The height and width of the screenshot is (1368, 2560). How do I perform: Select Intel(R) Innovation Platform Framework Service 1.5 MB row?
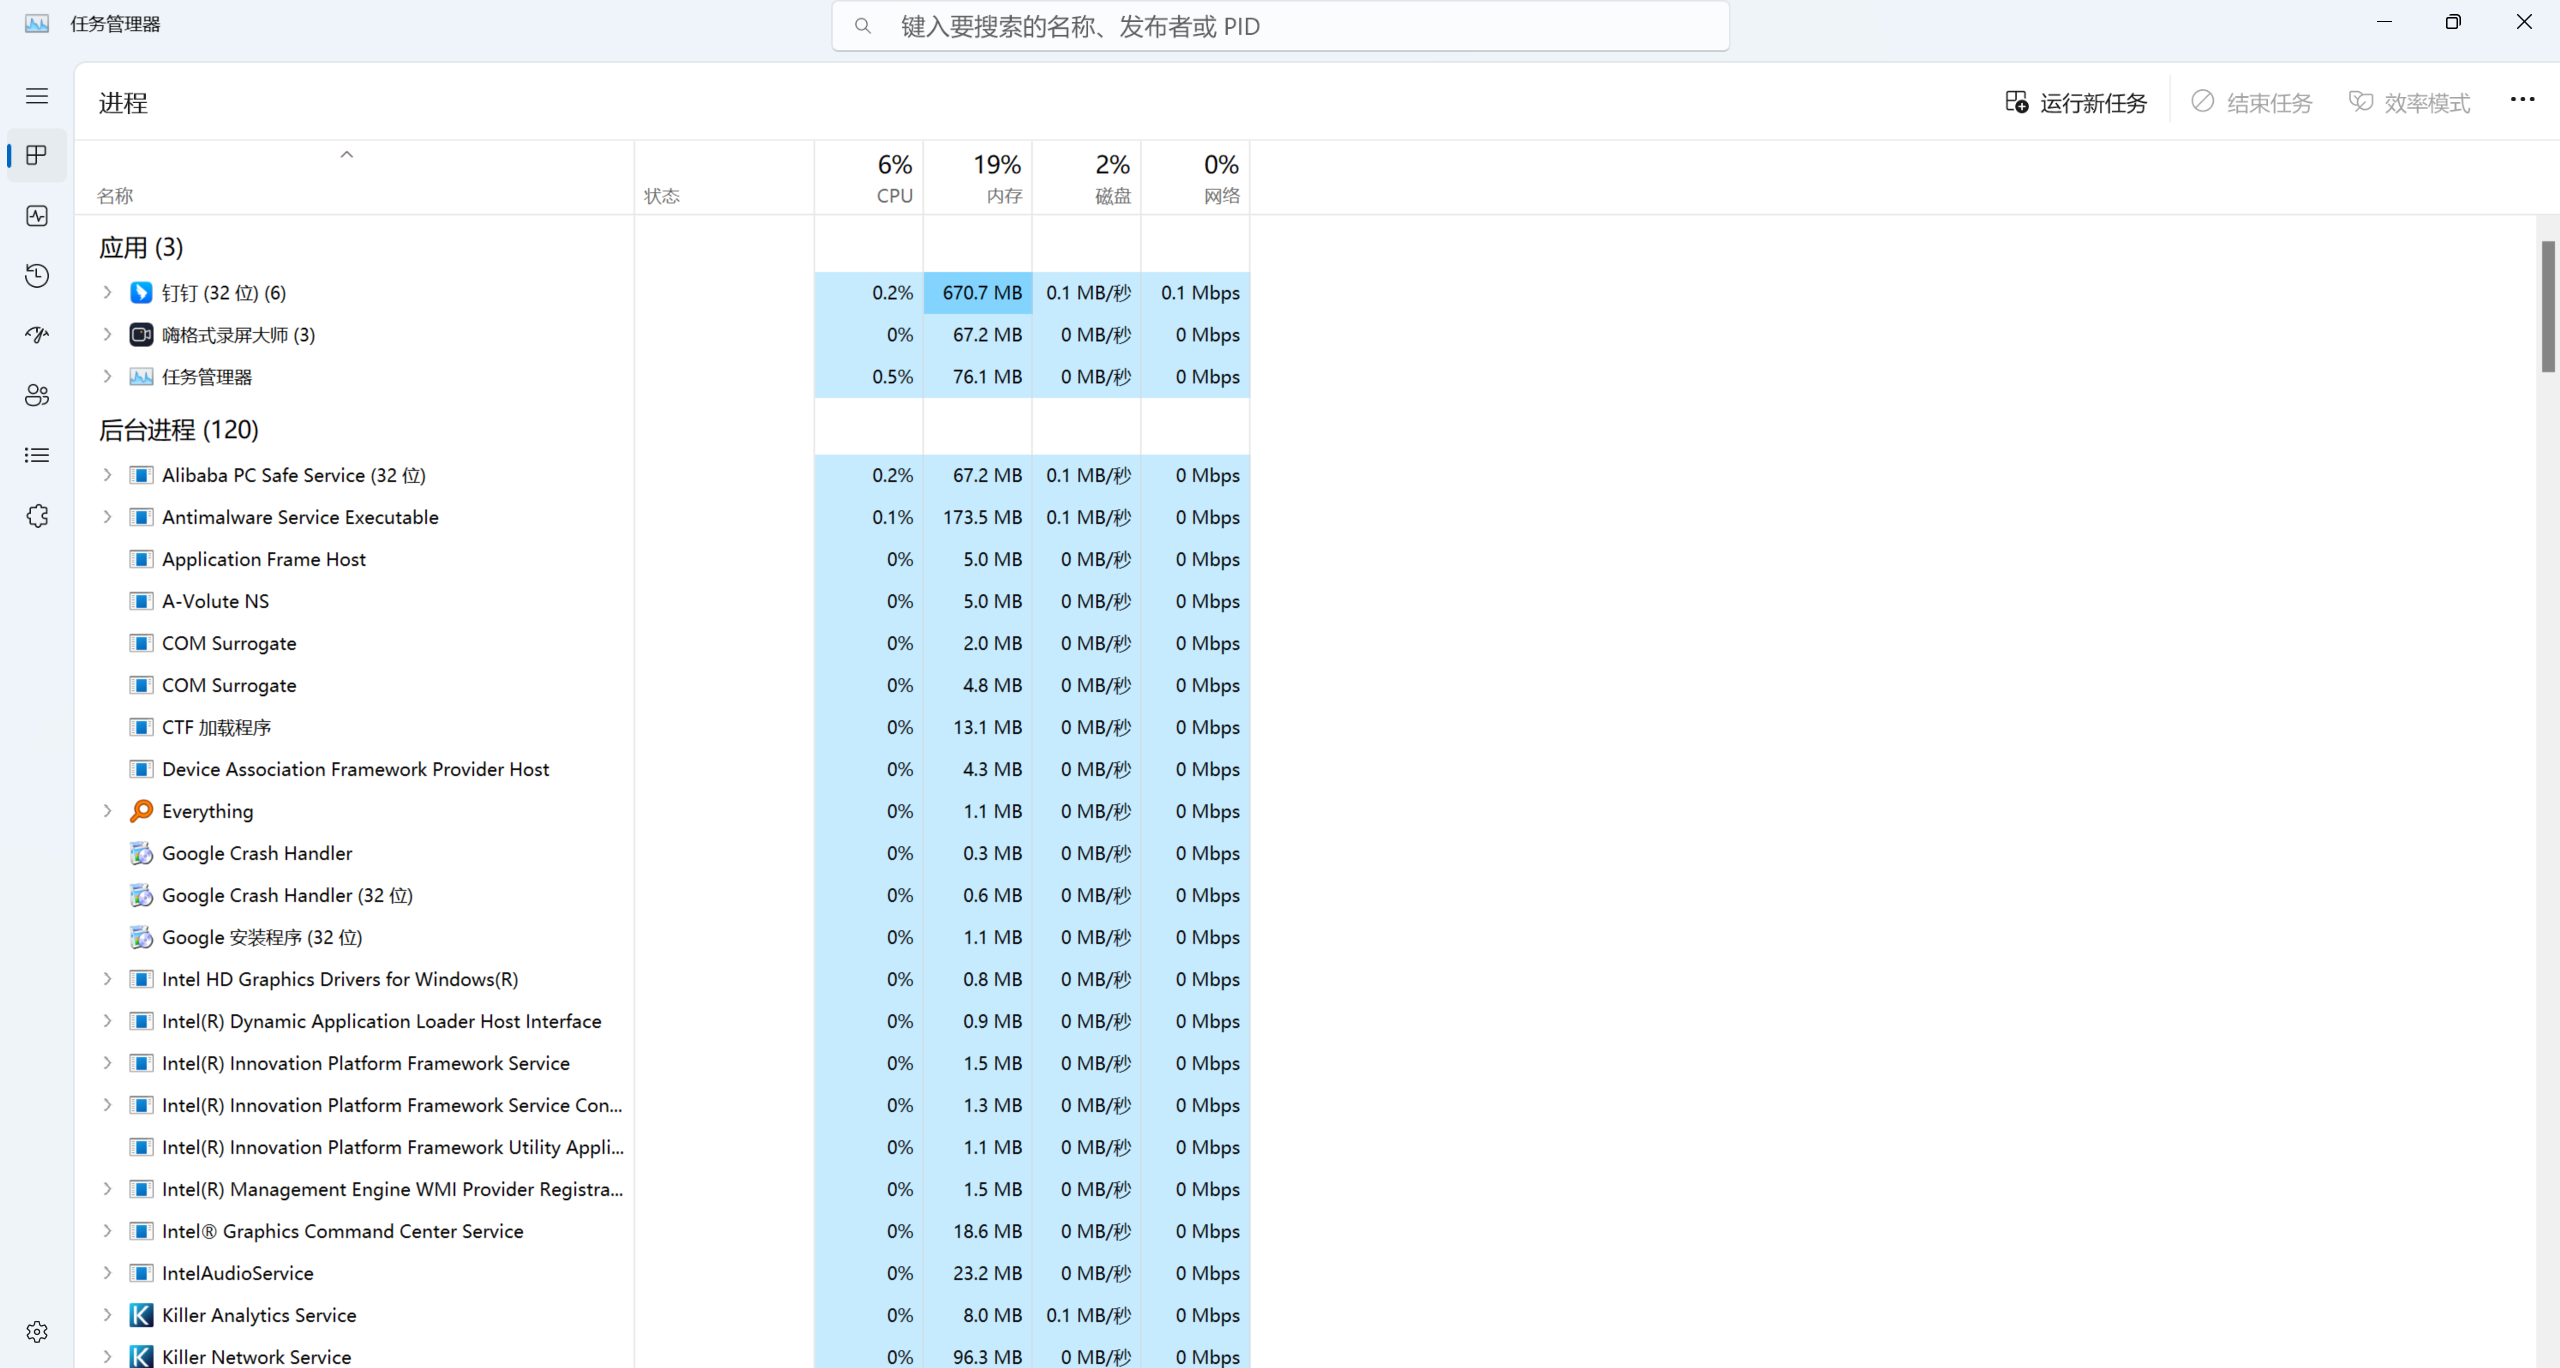coord(663,1063)
